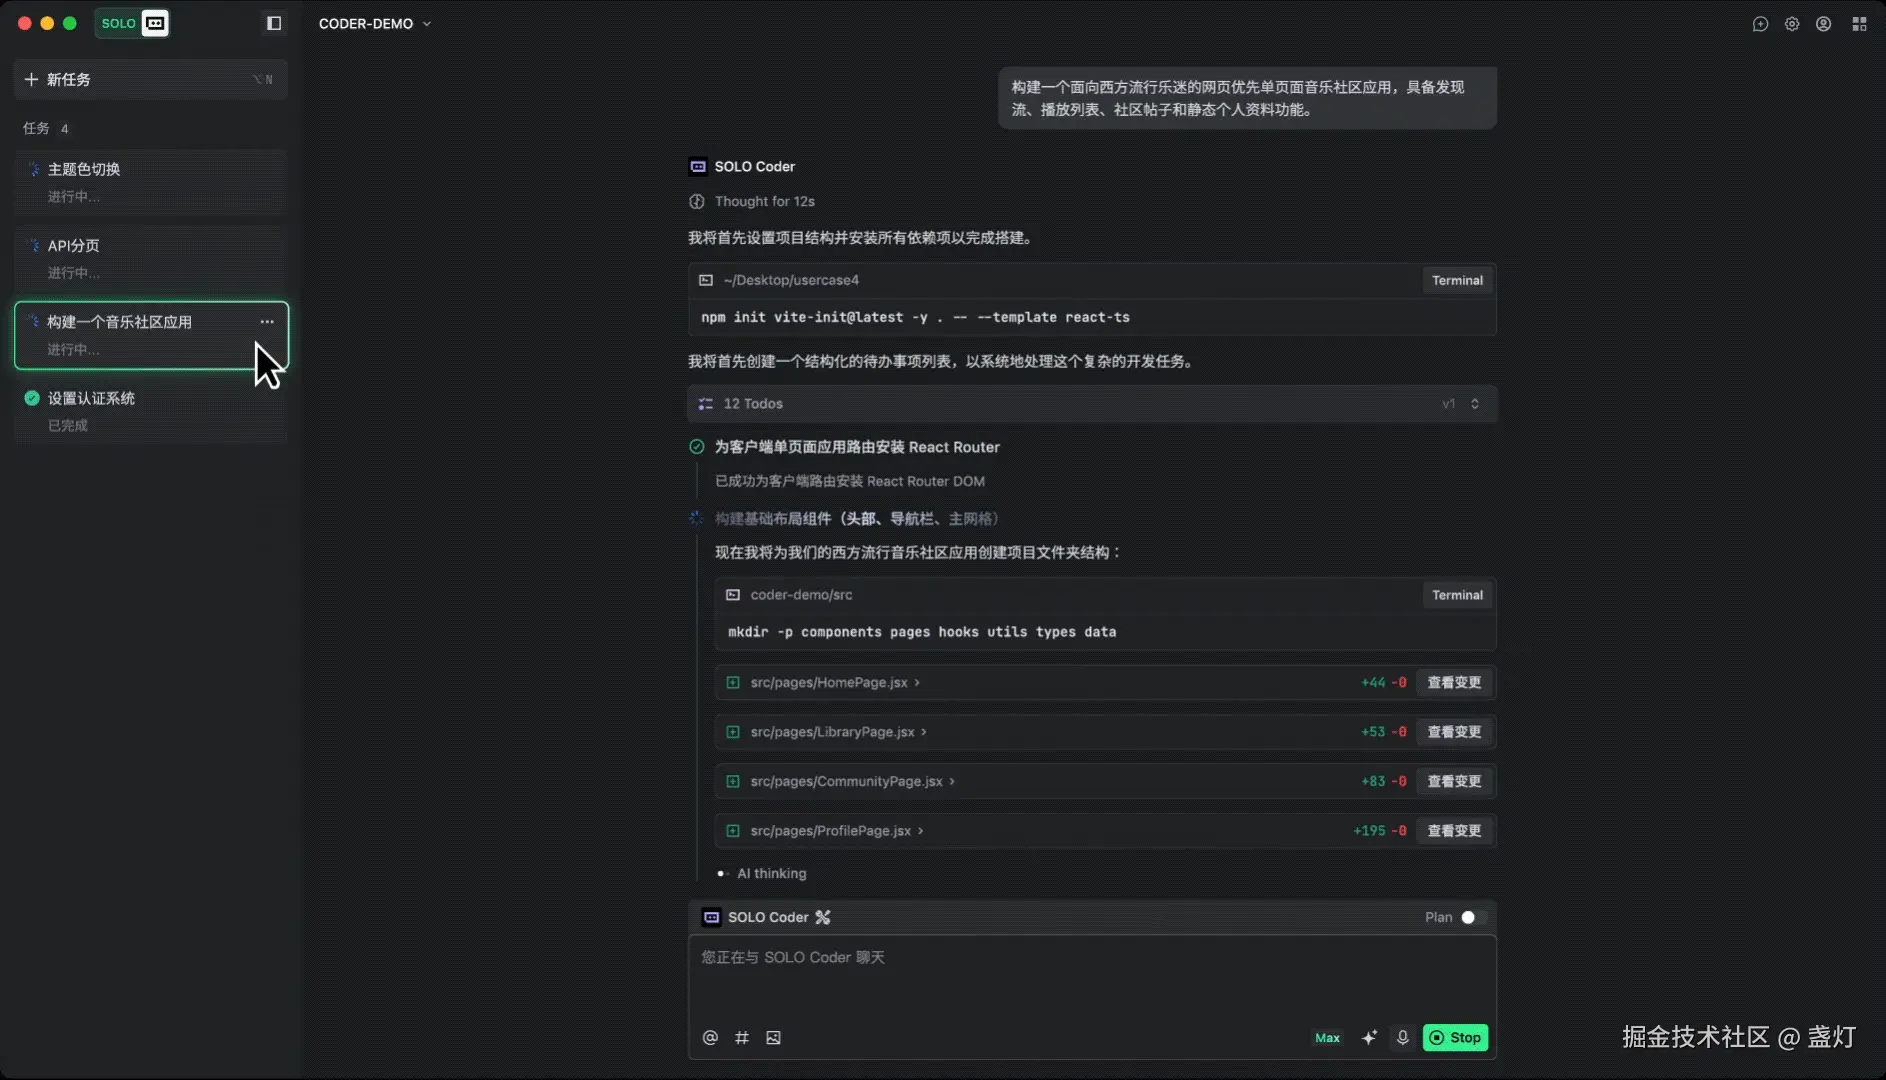Click the terminal icon beside ~/Desktop/usercase4
Viewport: 1886px width, 1080px height.
(x=706, y=280)
